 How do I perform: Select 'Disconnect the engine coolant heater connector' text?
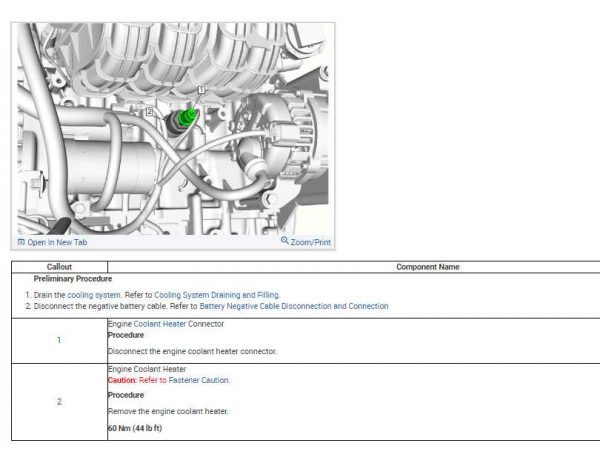192,351
